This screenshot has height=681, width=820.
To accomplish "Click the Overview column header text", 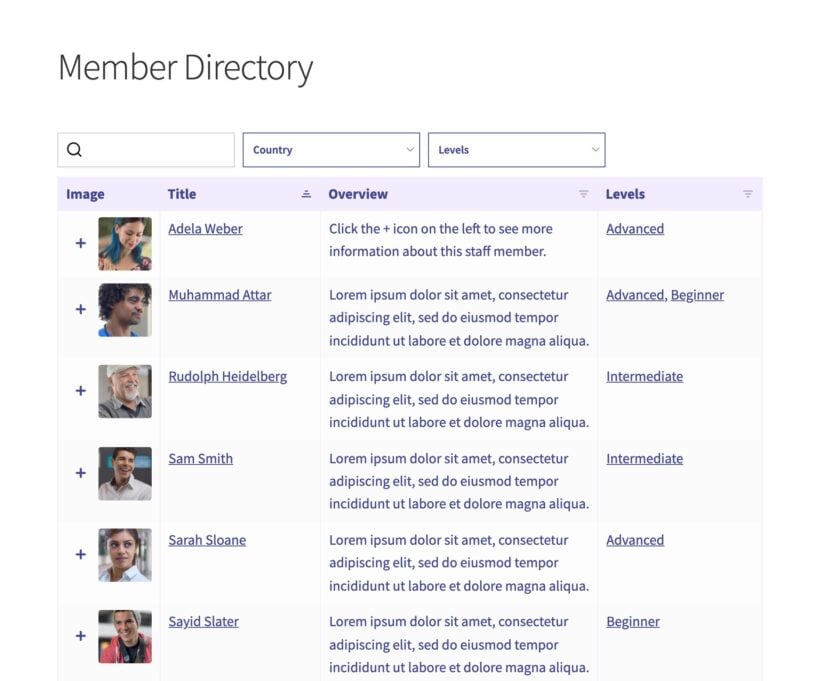I will tap(358, 194).
